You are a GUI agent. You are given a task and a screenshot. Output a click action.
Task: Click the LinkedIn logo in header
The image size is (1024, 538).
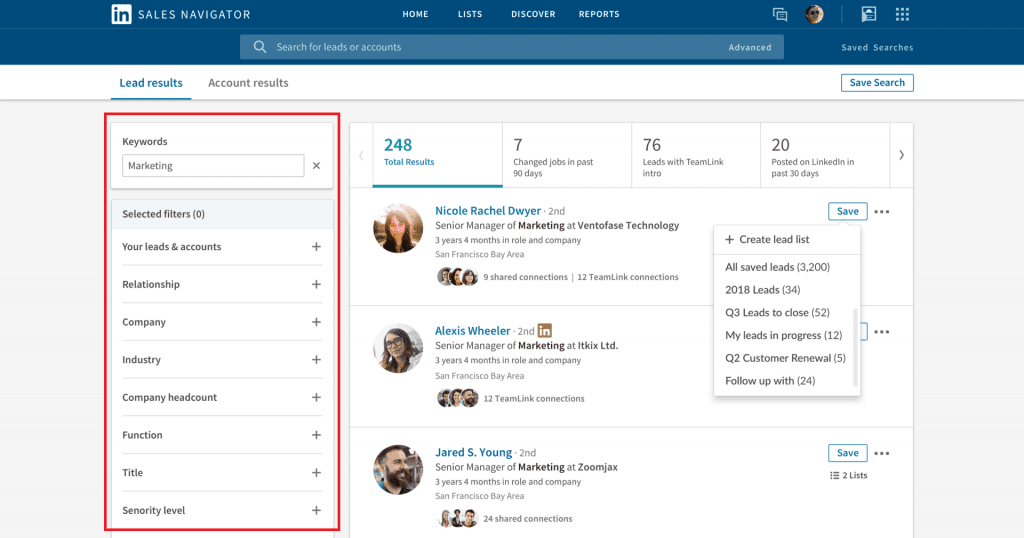pos(121,14)
